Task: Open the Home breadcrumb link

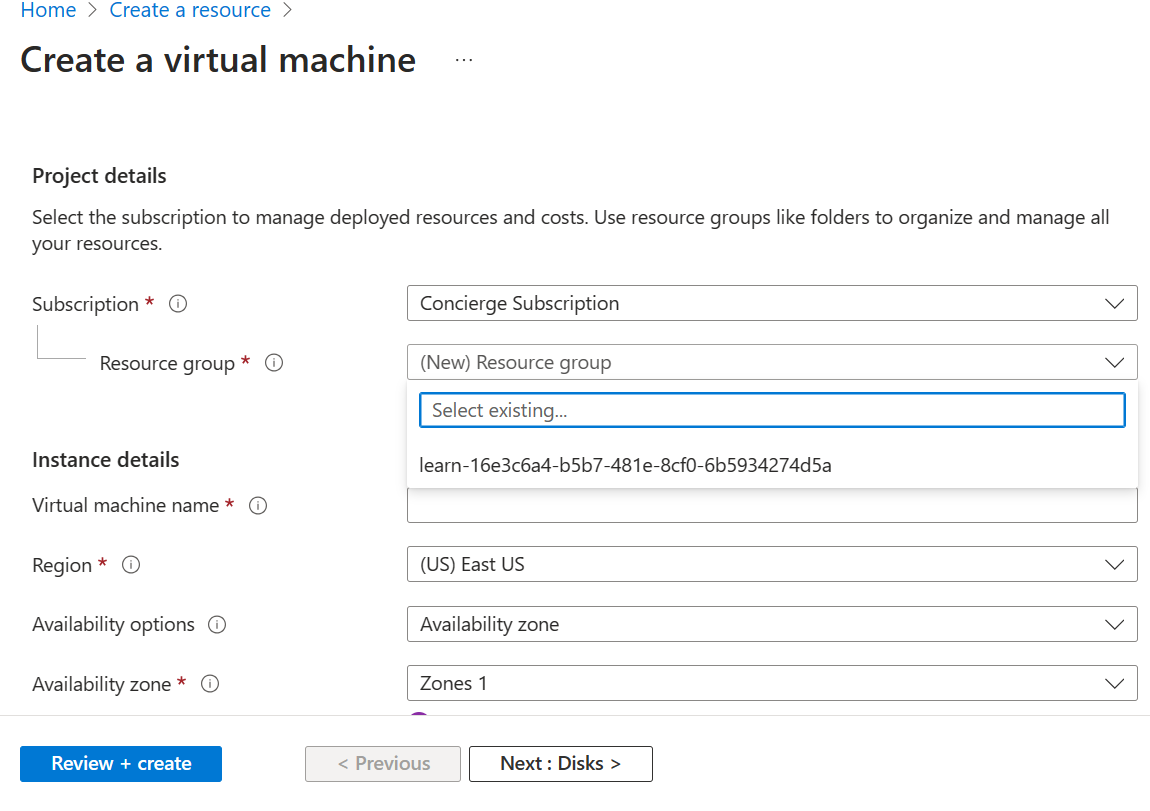Action: (48, 10)
